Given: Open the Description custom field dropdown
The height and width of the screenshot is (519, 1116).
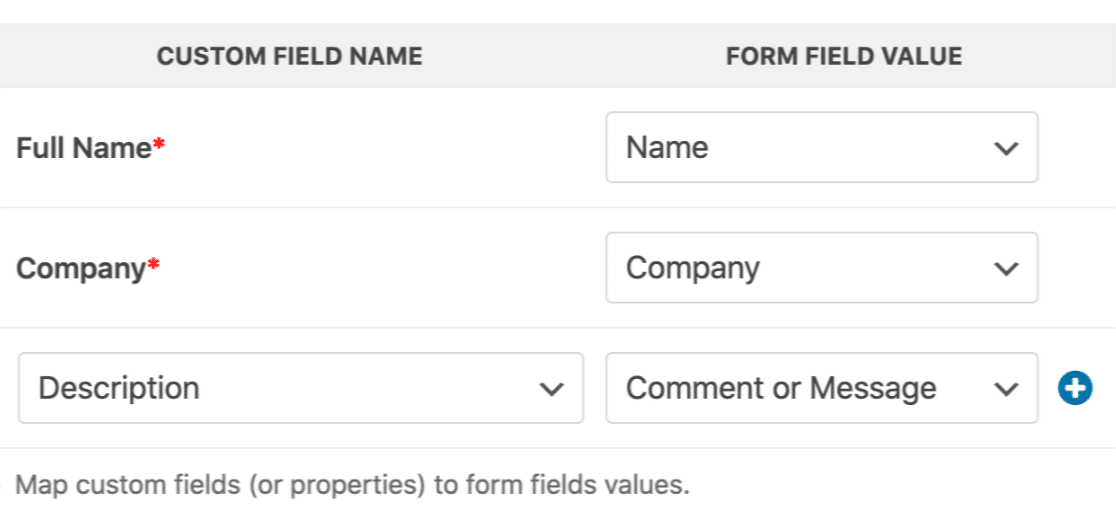Looking at the screenshot, I should tap(300, 388).
